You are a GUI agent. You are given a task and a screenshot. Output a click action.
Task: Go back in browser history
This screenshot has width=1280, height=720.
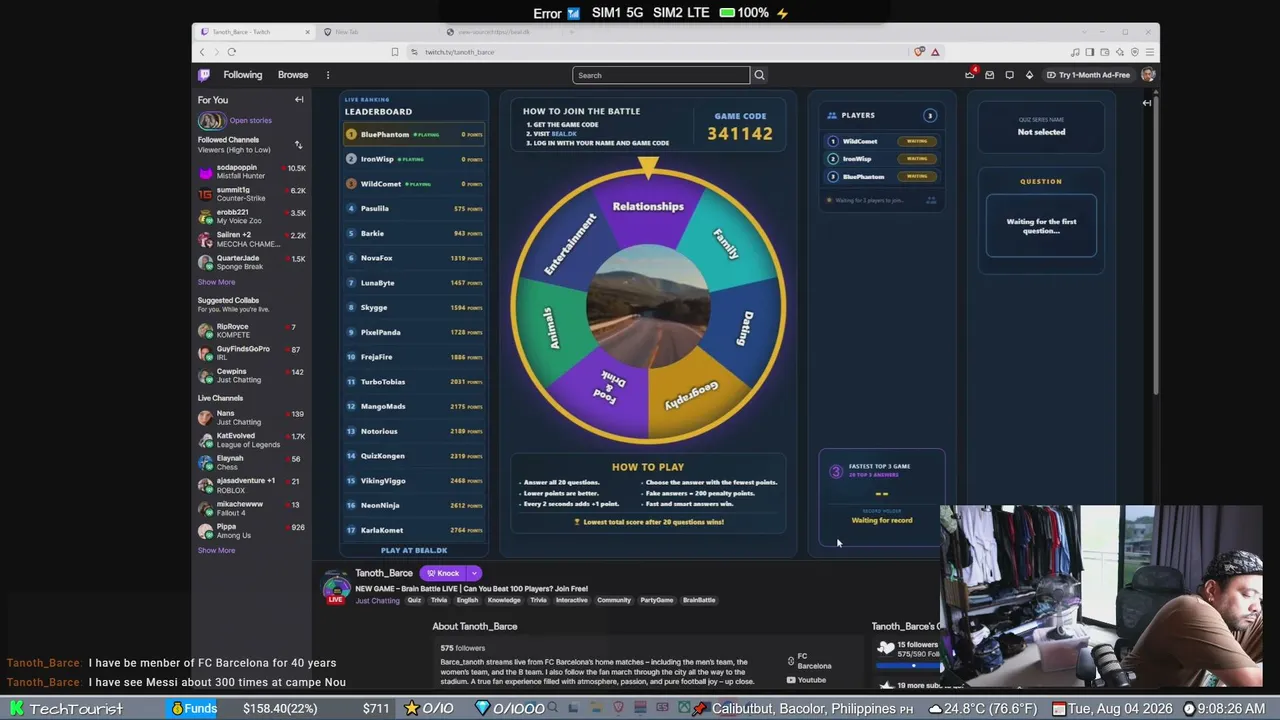click(202, 52)
